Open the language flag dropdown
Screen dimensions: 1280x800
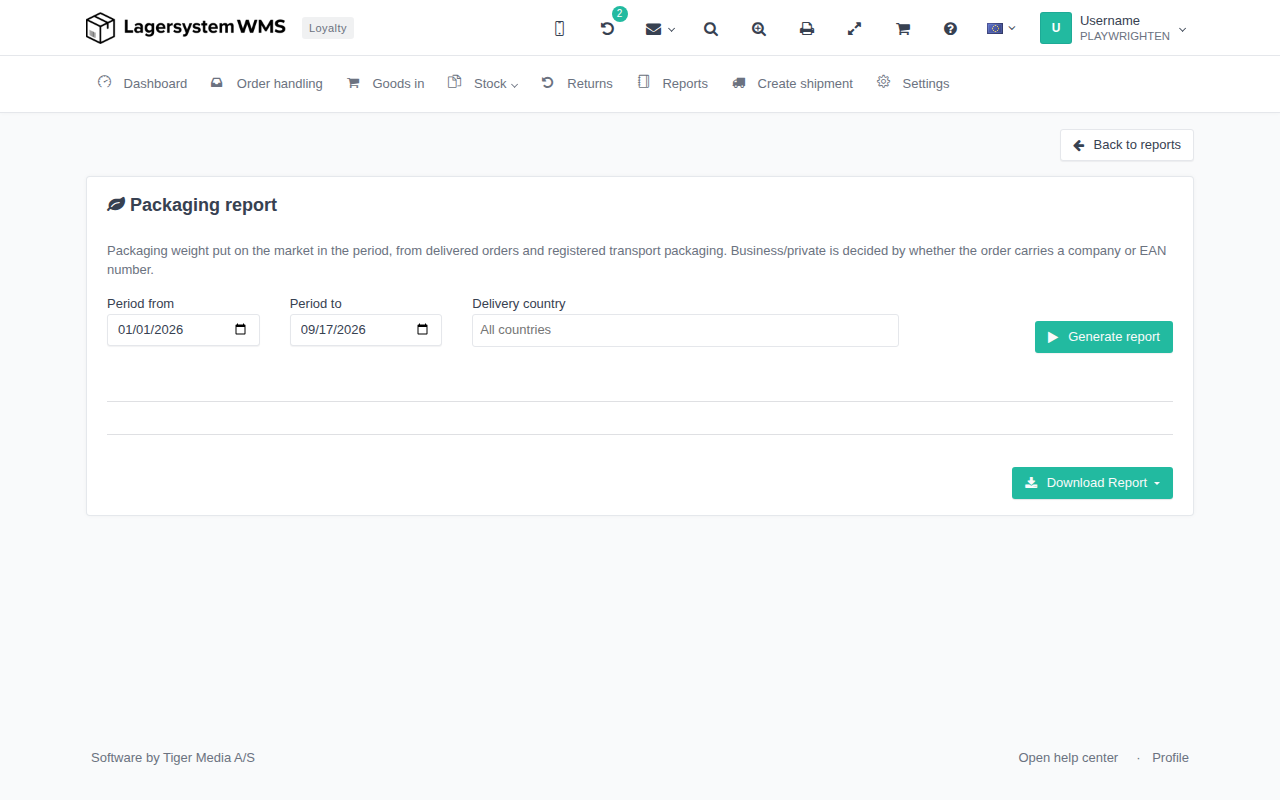pyautogui.click(x=1001, y=28)
